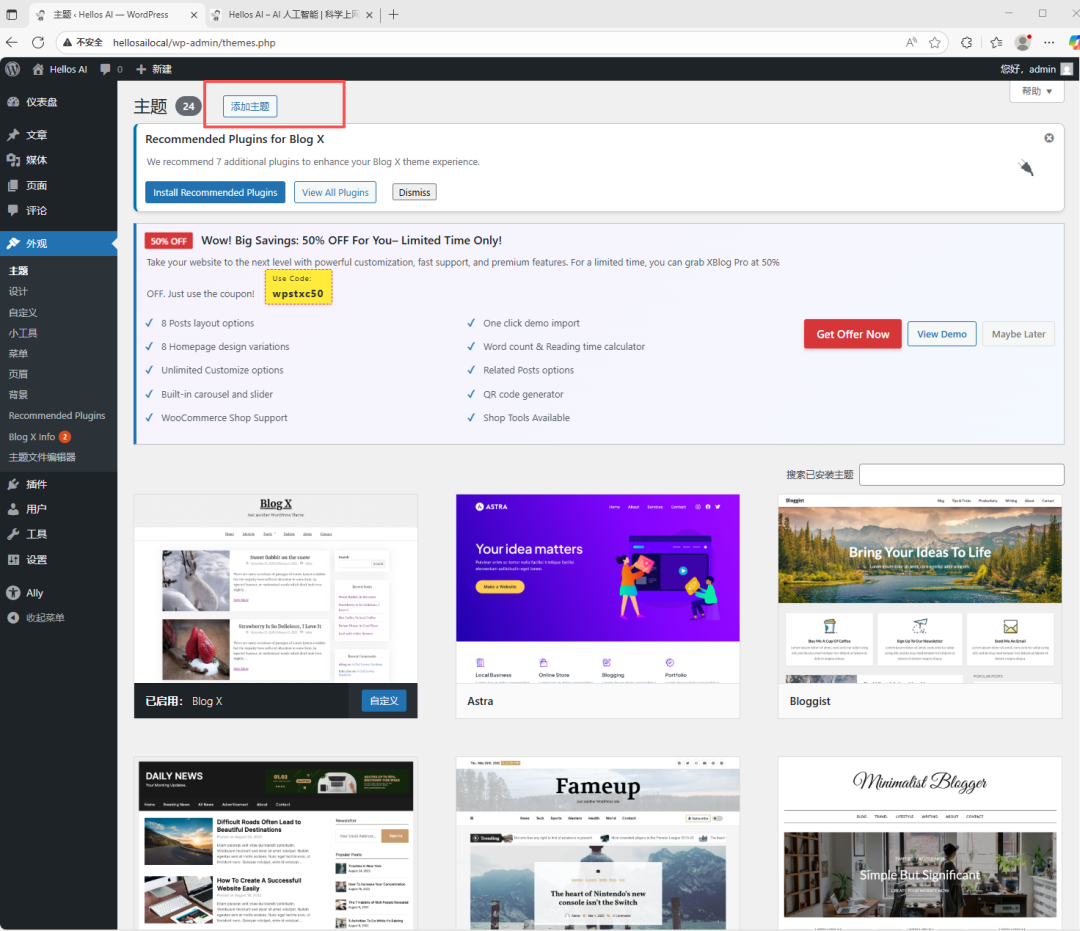Expand the 帮助 help dropdown

[x=1037, y=91]
